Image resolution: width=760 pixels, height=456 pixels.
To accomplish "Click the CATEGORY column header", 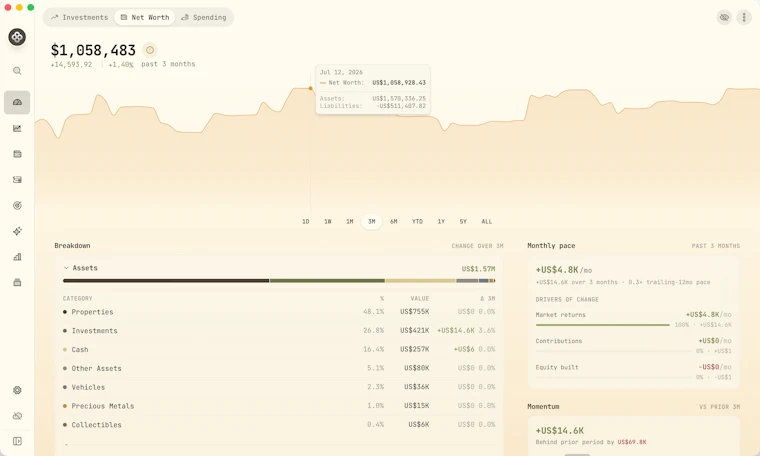I will (x=78, y=299).
